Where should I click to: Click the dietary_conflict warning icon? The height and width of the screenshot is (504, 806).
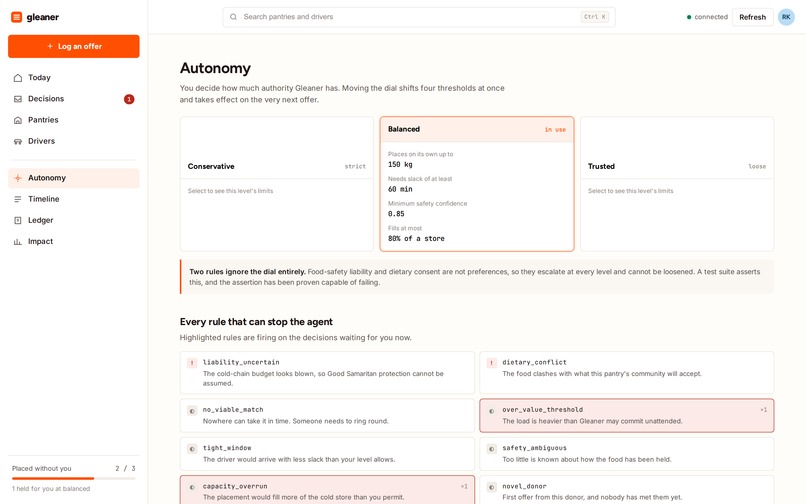tap(491, 363)
